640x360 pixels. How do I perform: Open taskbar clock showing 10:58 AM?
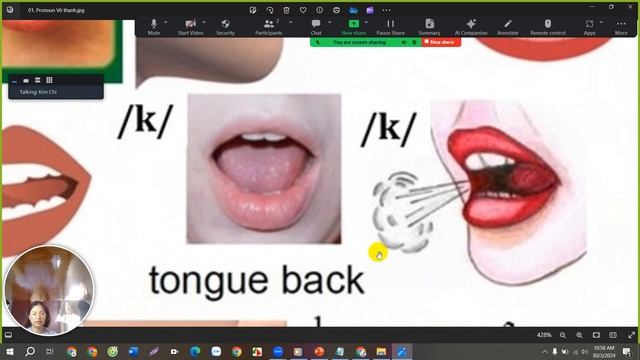(604, 351)
